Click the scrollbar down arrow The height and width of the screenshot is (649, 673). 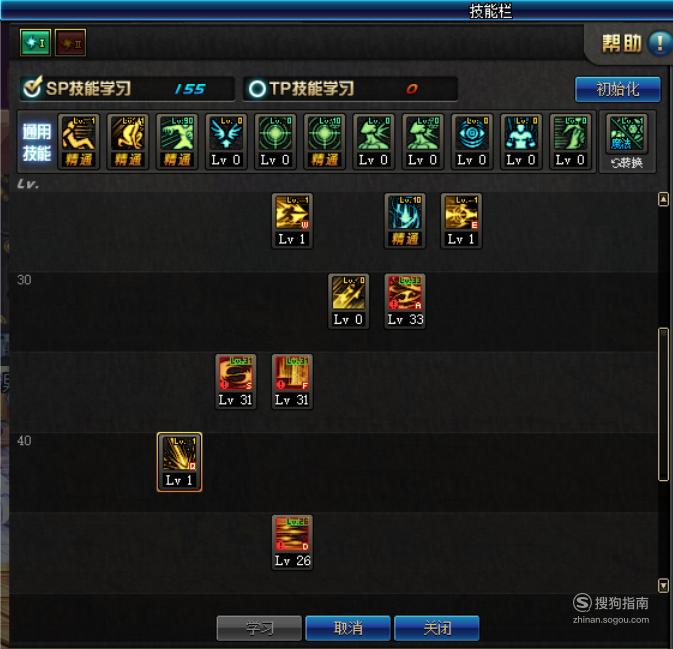click(x=663, y=585)
